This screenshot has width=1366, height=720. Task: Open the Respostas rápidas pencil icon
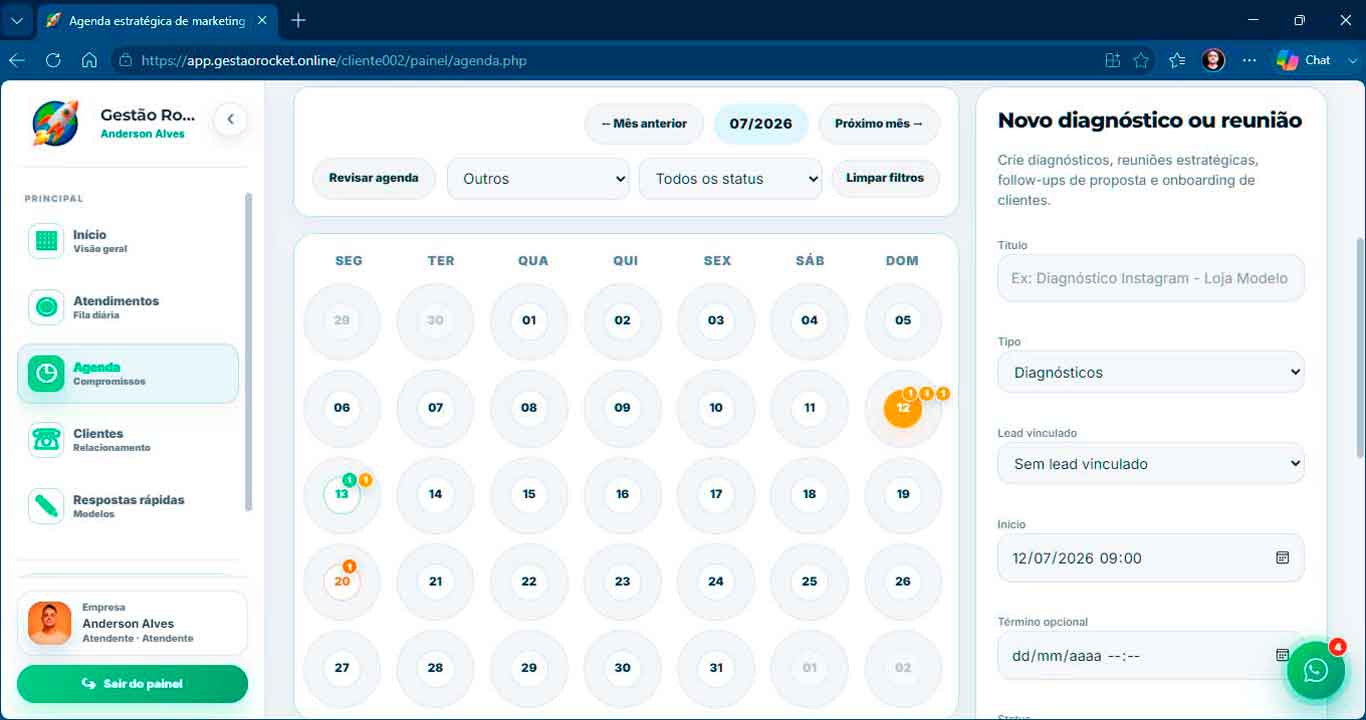[x=46, y=506]
